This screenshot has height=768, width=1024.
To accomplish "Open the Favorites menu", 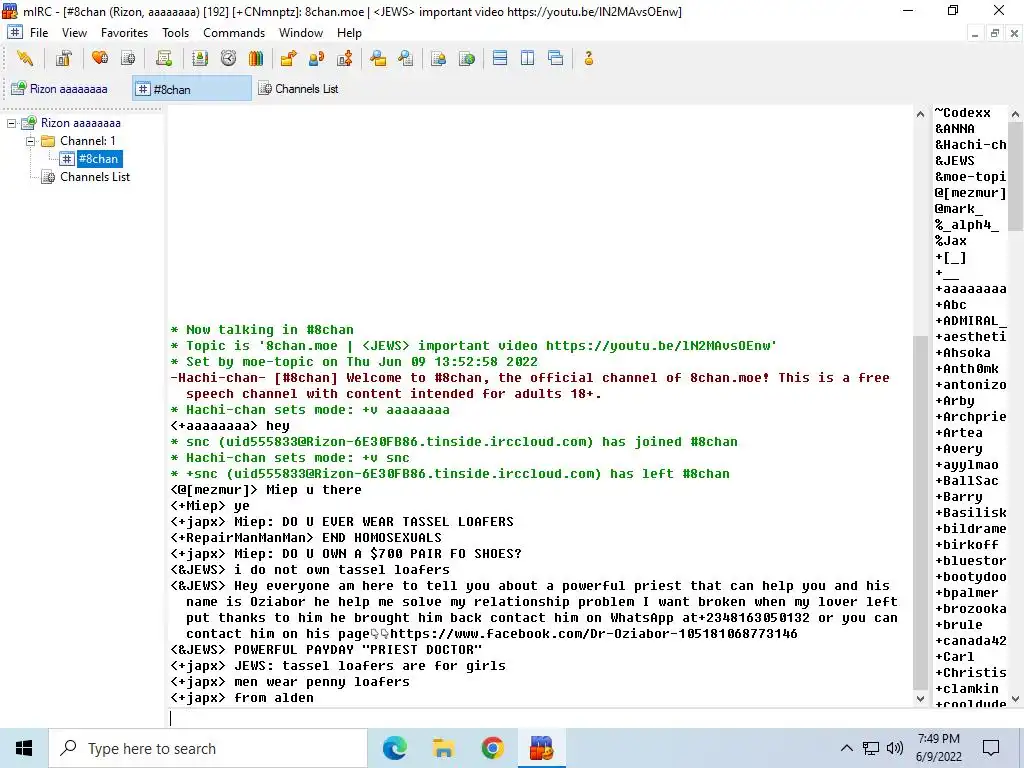I will click(x=124, y=33).
